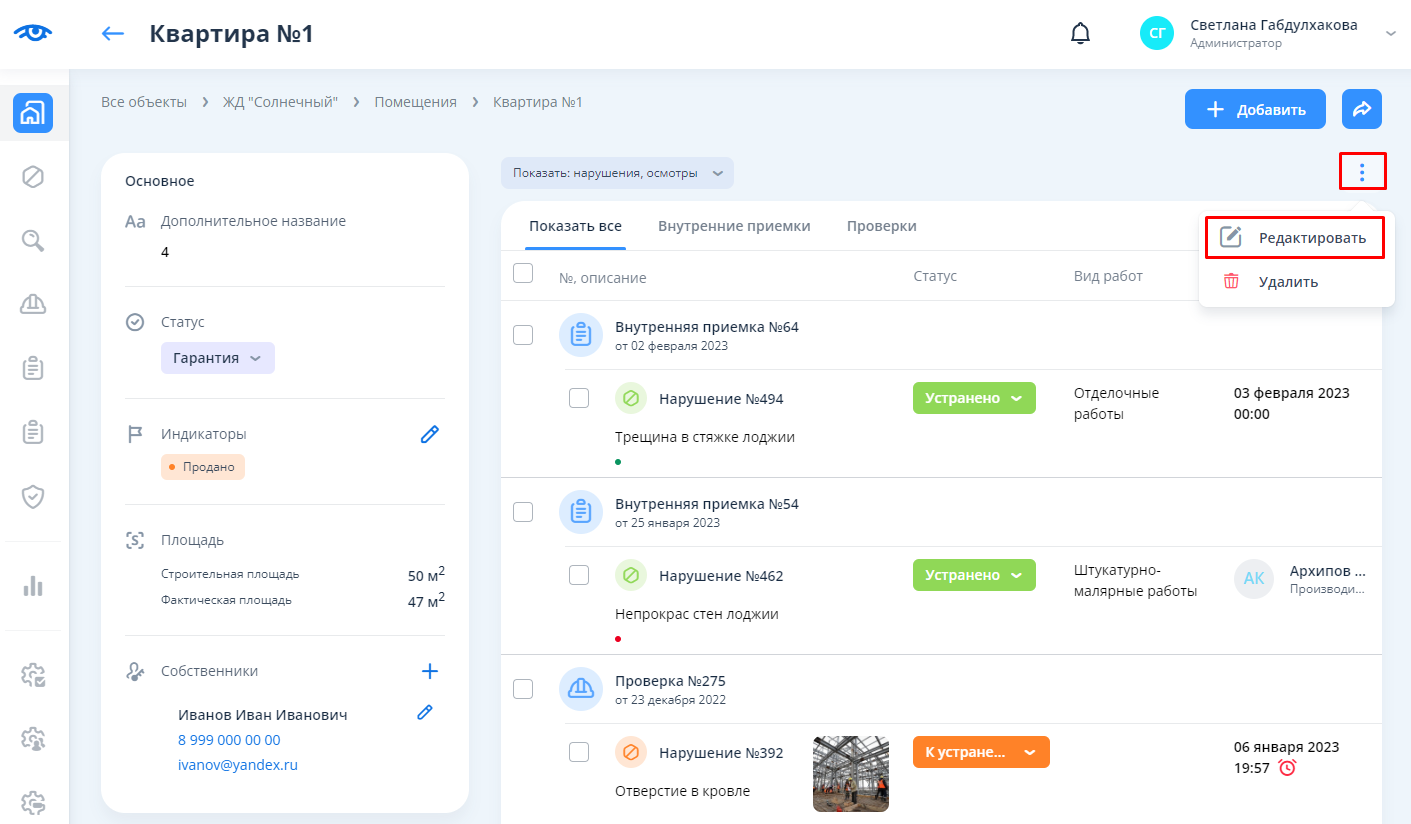Click the Добавить button
The image size is (1411, 824).
coord(1255,109)
